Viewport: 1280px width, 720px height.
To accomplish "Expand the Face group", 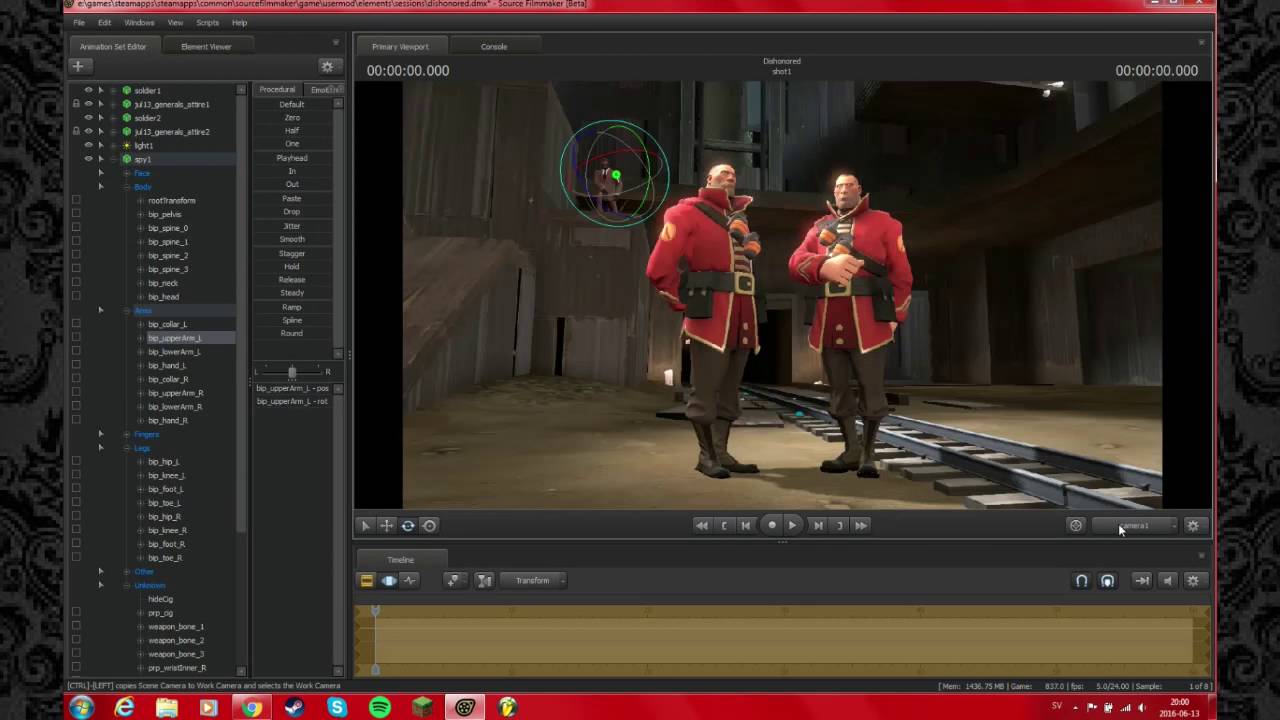I will tap(127, 173).
